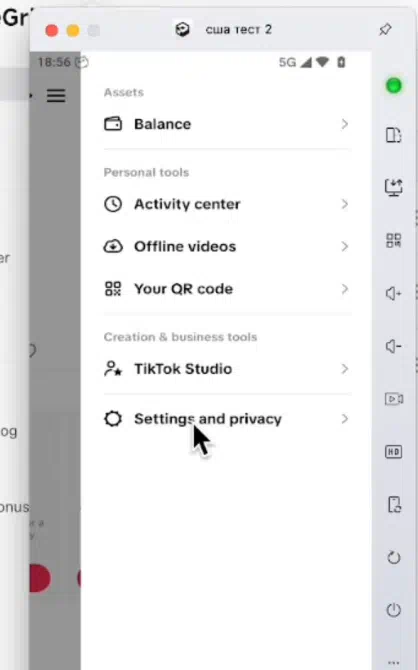Viewport: 418px width, 670px height.
Task: Open Offline videos entry
Action: (x=227, y=247)
